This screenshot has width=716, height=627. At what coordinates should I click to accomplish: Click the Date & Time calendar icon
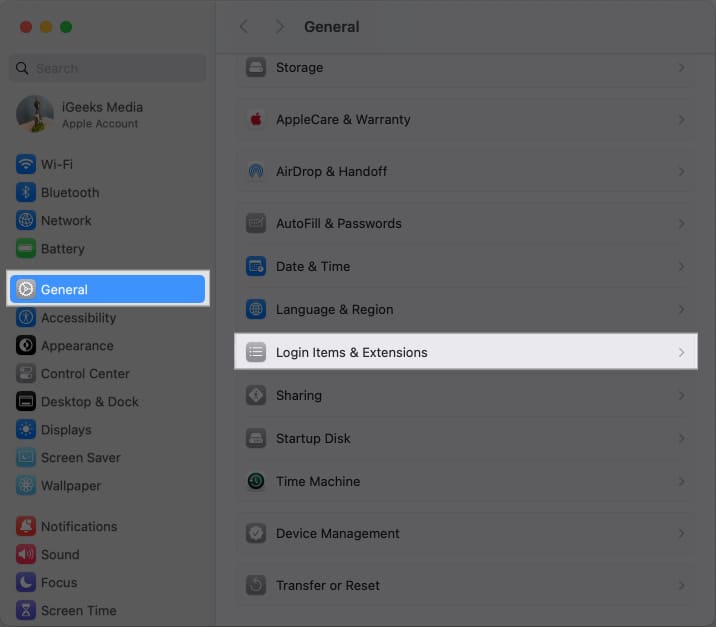(x=256, y=267)
